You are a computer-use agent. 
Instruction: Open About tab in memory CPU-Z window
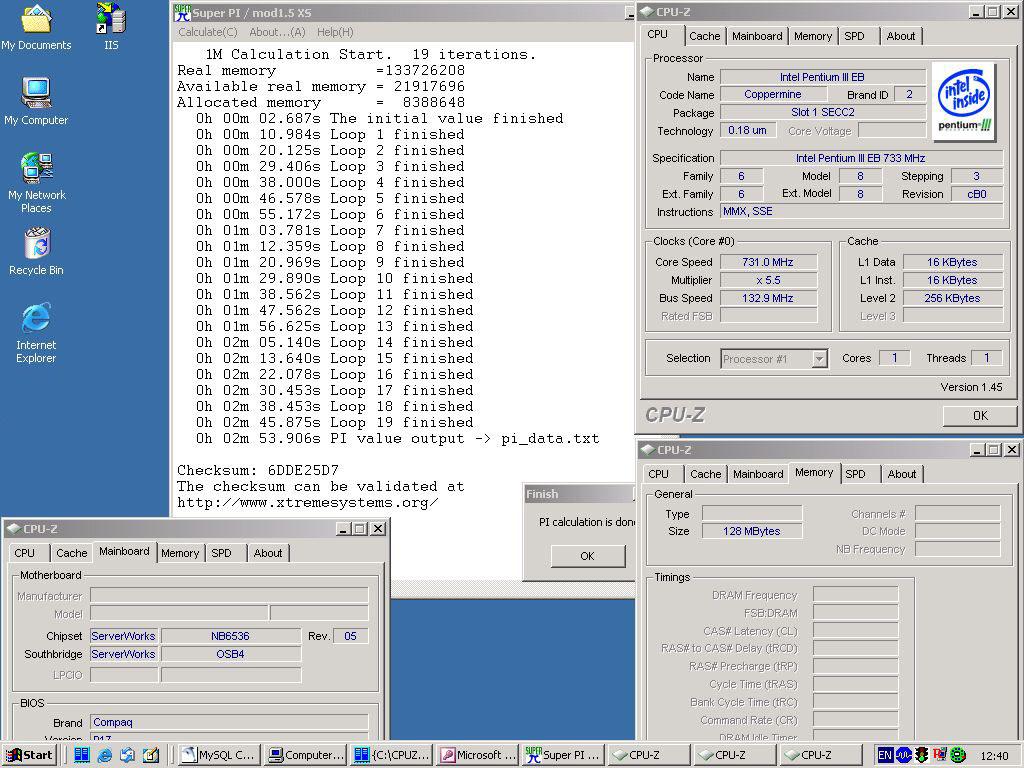click(x=901, y=474)
